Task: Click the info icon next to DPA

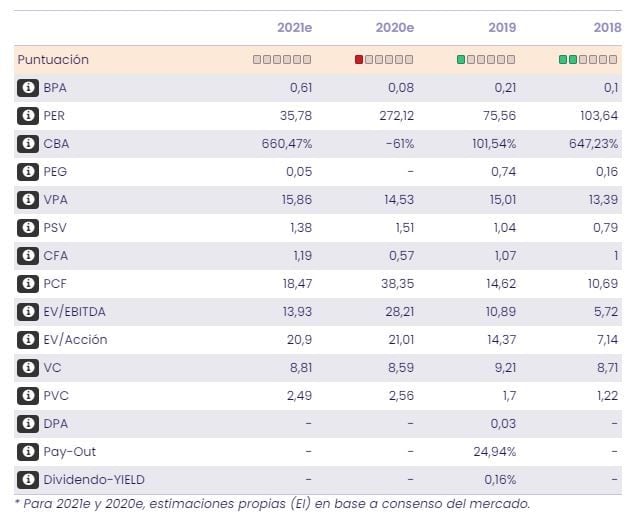Action: [x=26, y=424]
